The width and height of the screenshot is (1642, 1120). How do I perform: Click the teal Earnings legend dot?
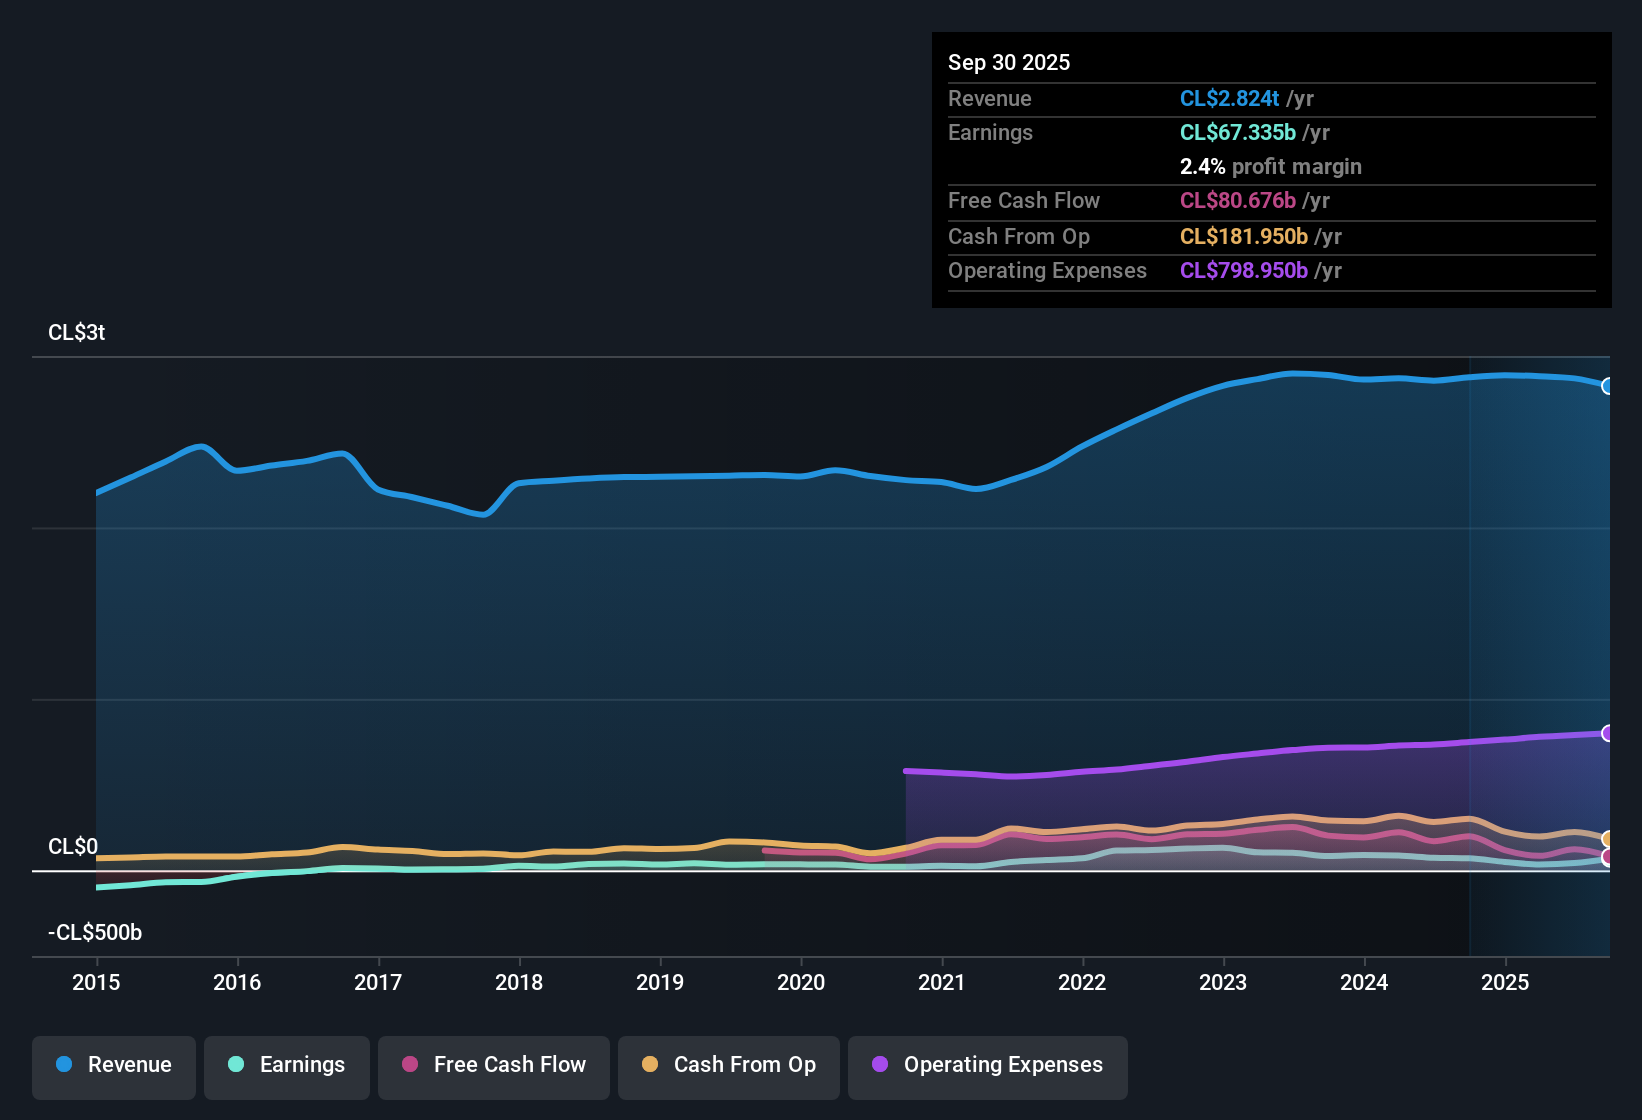tap(236, 1065)
